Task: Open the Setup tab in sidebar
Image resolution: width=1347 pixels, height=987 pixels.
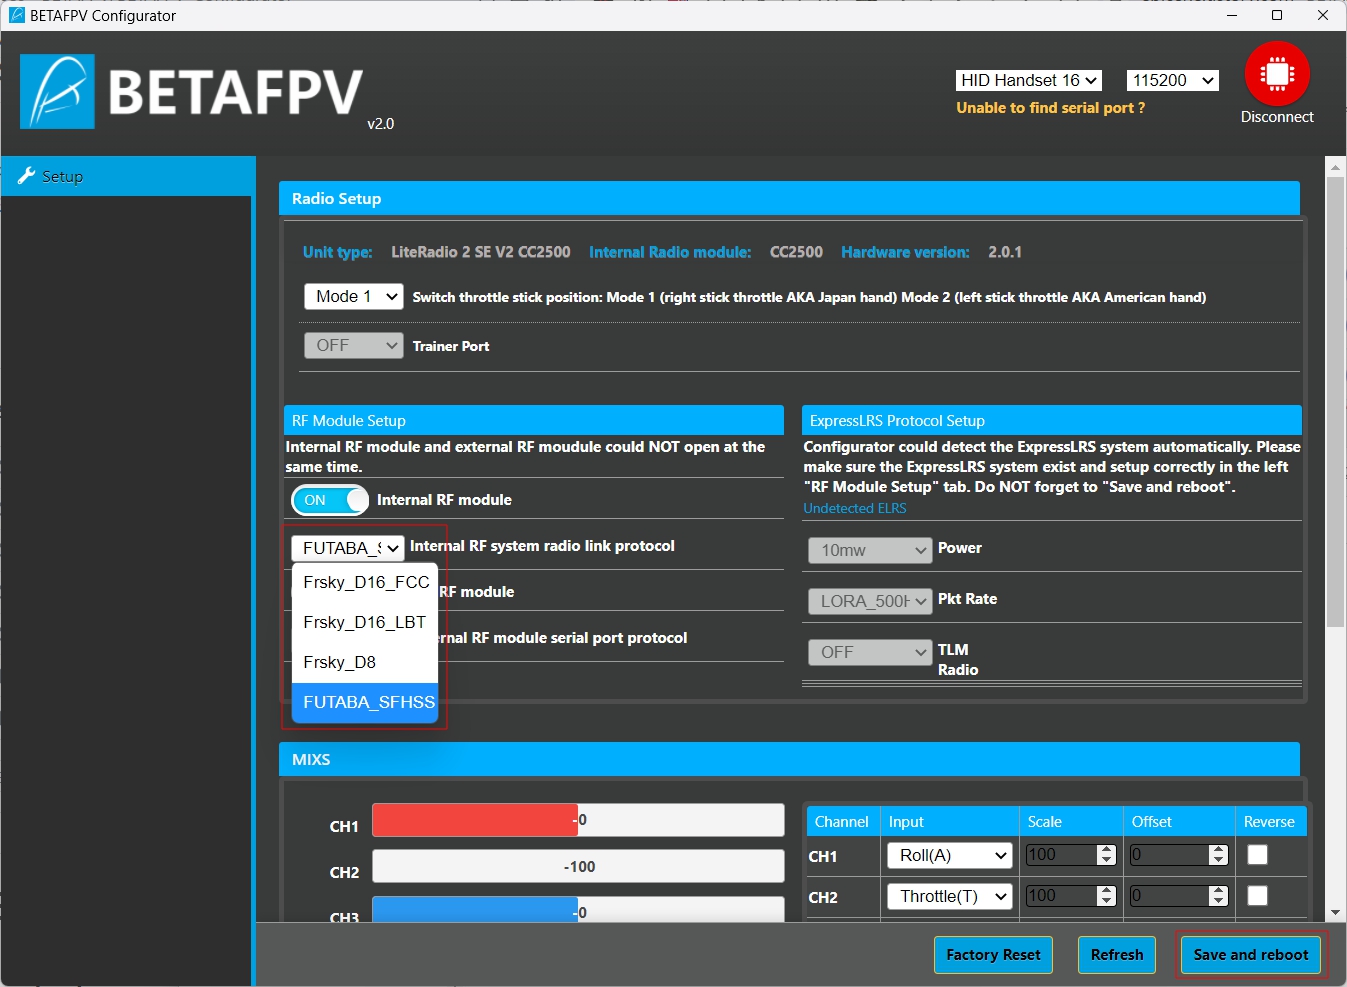Action: (127, 176)
